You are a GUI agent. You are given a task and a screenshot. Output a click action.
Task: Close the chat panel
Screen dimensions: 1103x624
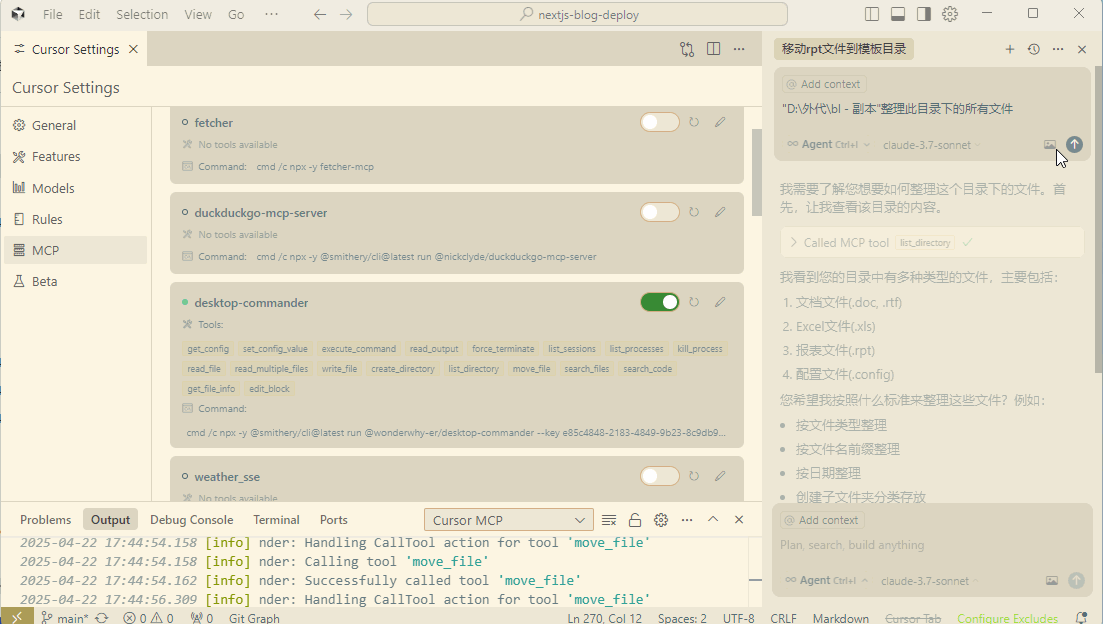click(1082, 49)
